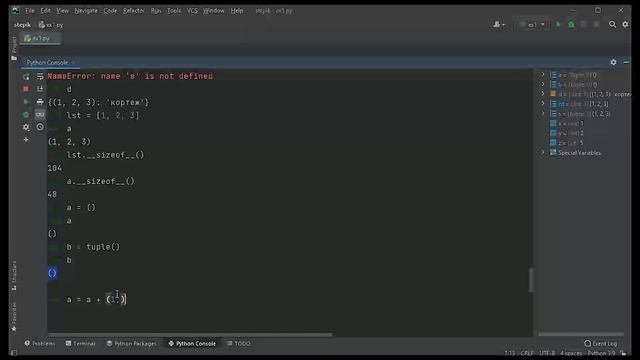Open IDE settings gear at top right
This screenshot has width=640, height=360.
pos(625,24)
